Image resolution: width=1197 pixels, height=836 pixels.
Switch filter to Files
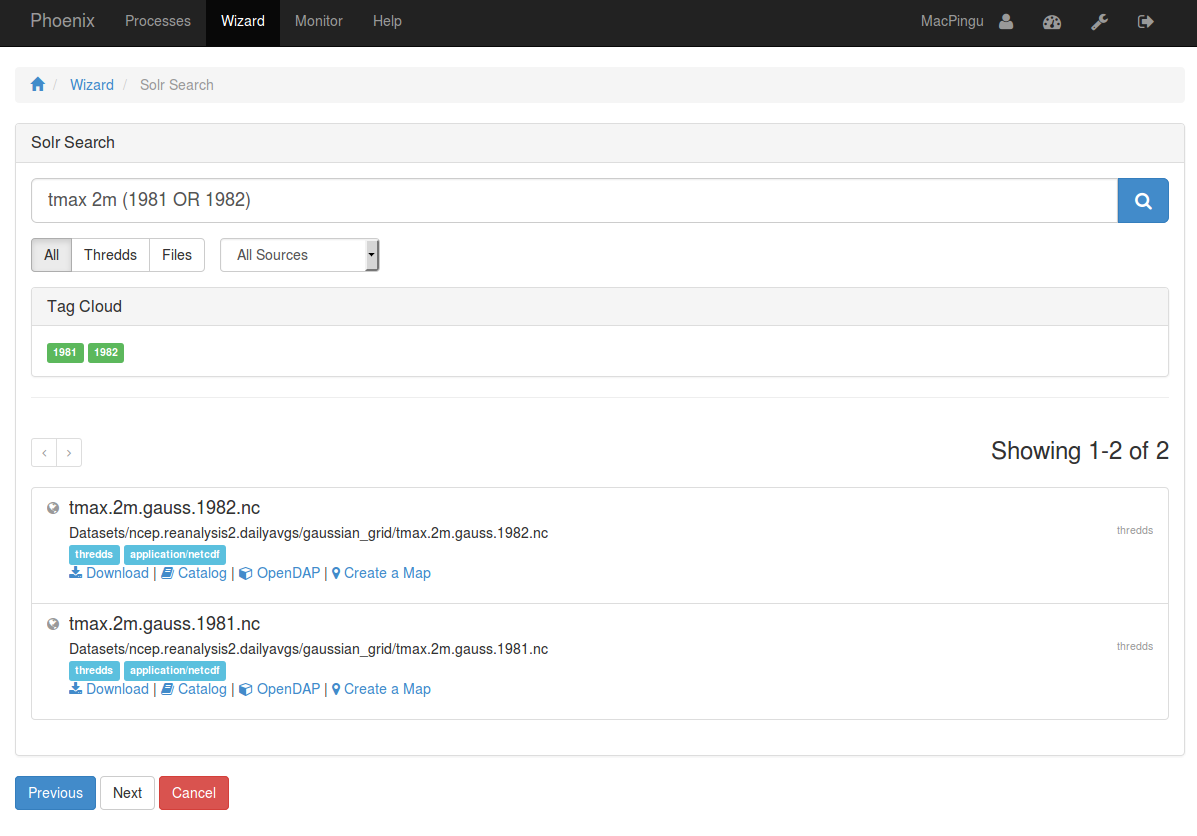177,255
